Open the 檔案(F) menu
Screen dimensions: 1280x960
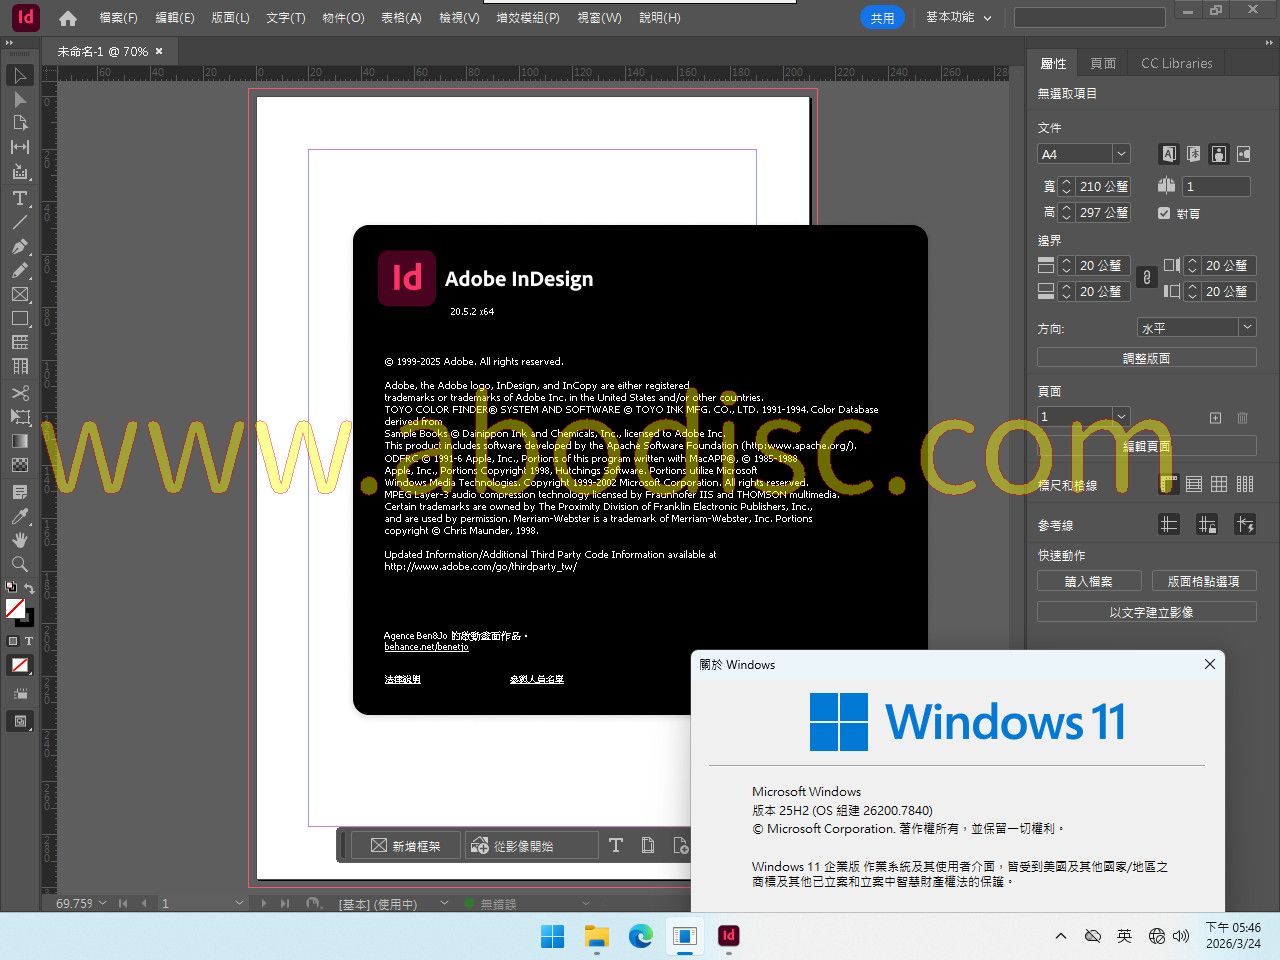[x=118, y=17]
